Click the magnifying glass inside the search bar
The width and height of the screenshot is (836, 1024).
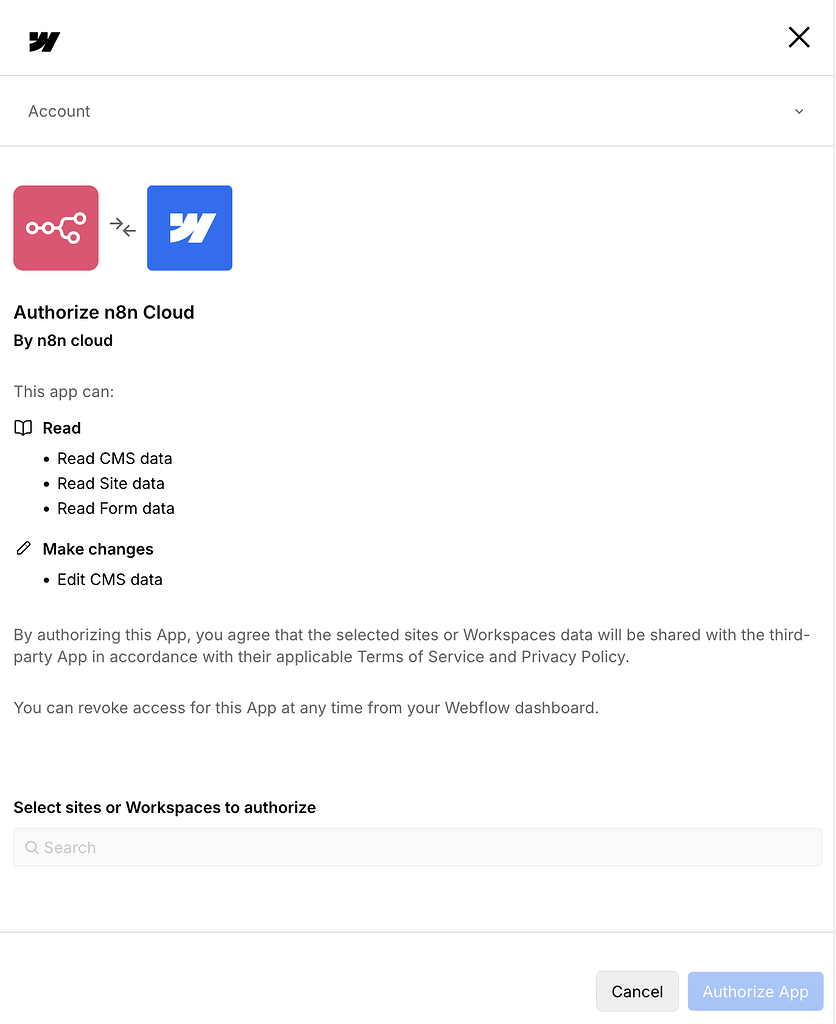coord(31,847)
